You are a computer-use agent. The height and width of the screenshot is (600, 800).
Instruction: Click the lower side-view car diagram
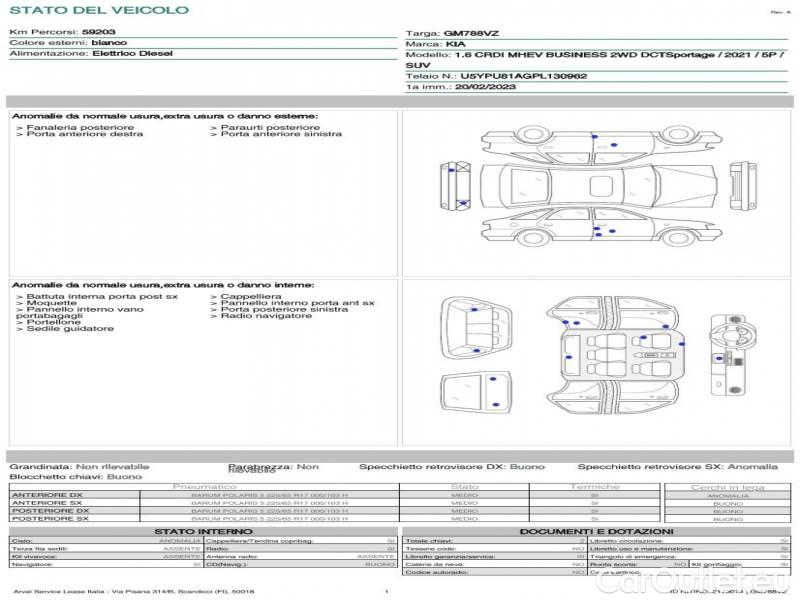tap(600, 228)
